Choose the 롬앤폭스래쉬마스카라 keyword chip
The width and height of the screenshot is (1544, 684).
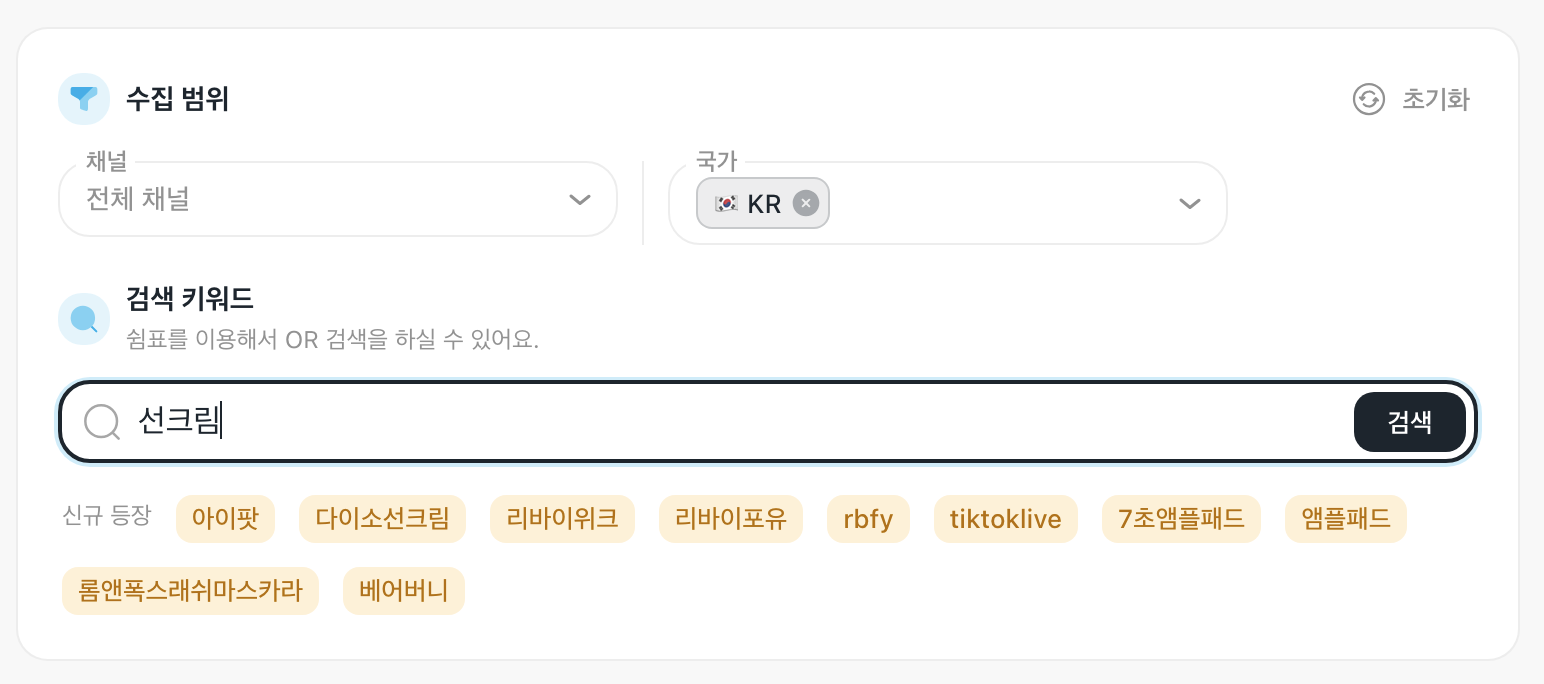[190, 591]
